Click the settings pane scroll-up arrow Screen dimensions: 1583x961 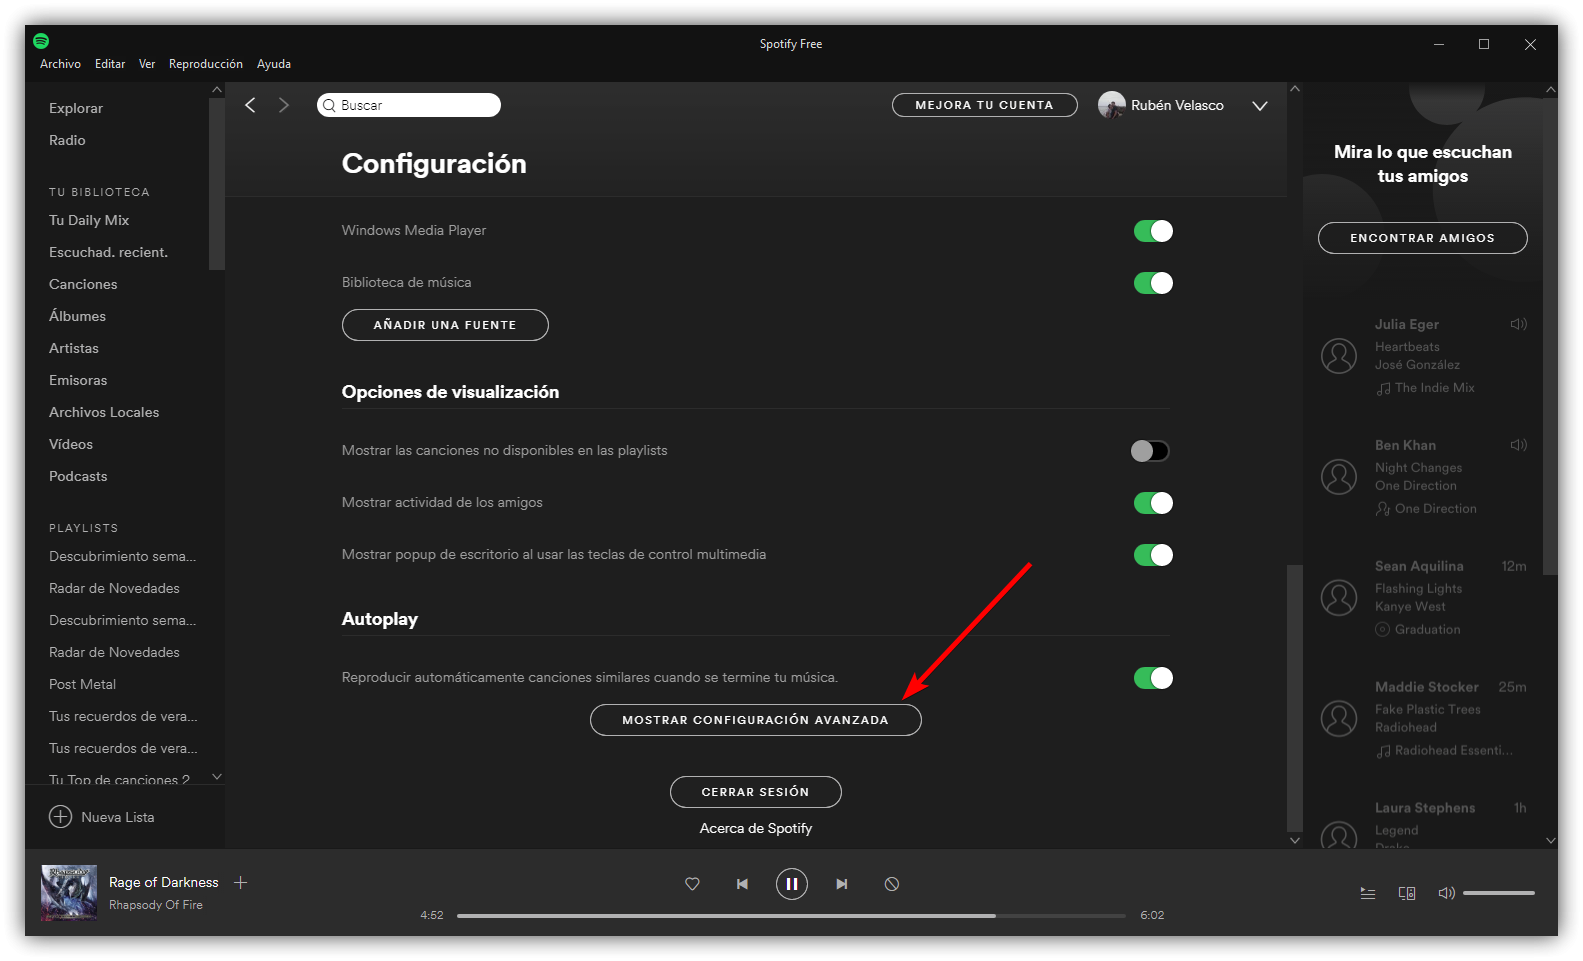pos(1295,89)
